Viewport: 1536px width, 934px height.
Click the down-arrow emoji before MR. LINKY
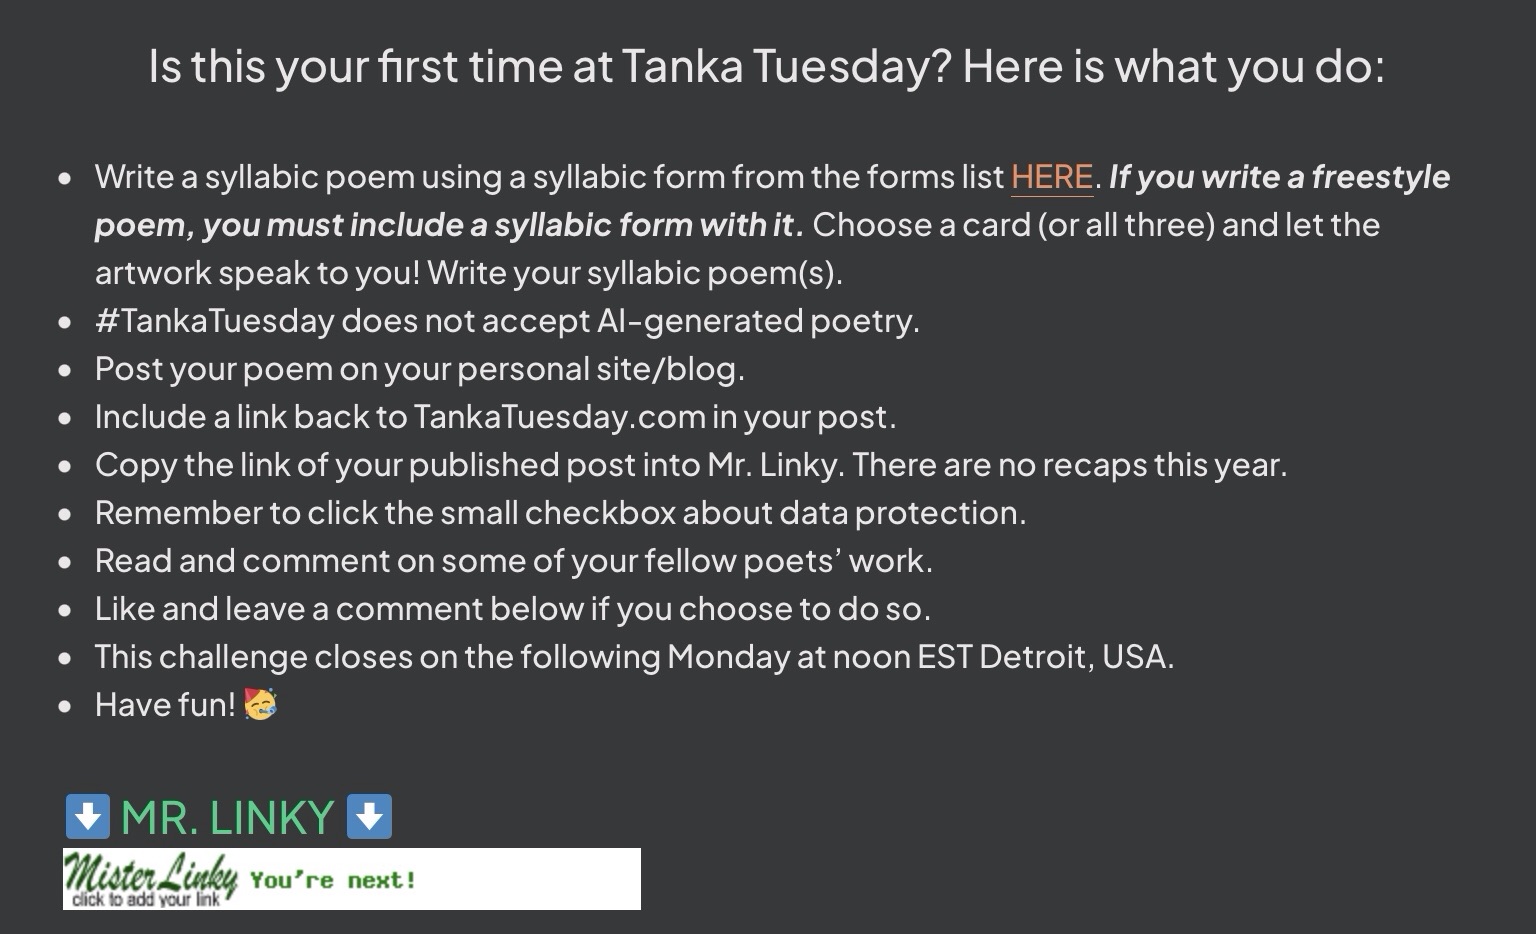coord(87,816)
